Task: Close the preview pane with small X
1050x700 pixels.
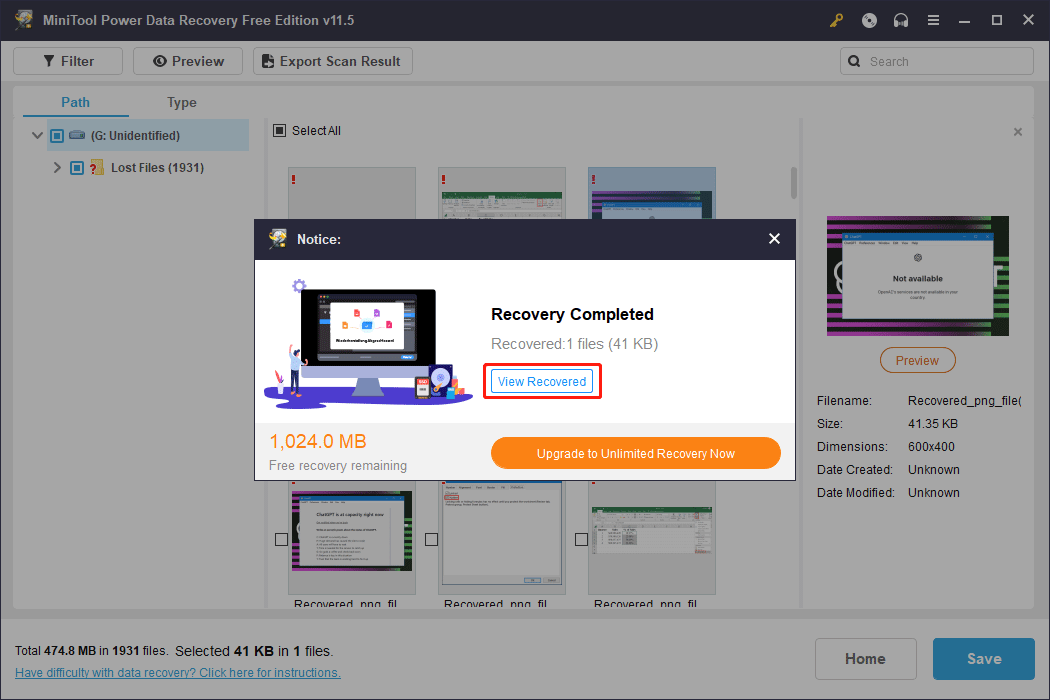Action: pos(1018,132)
